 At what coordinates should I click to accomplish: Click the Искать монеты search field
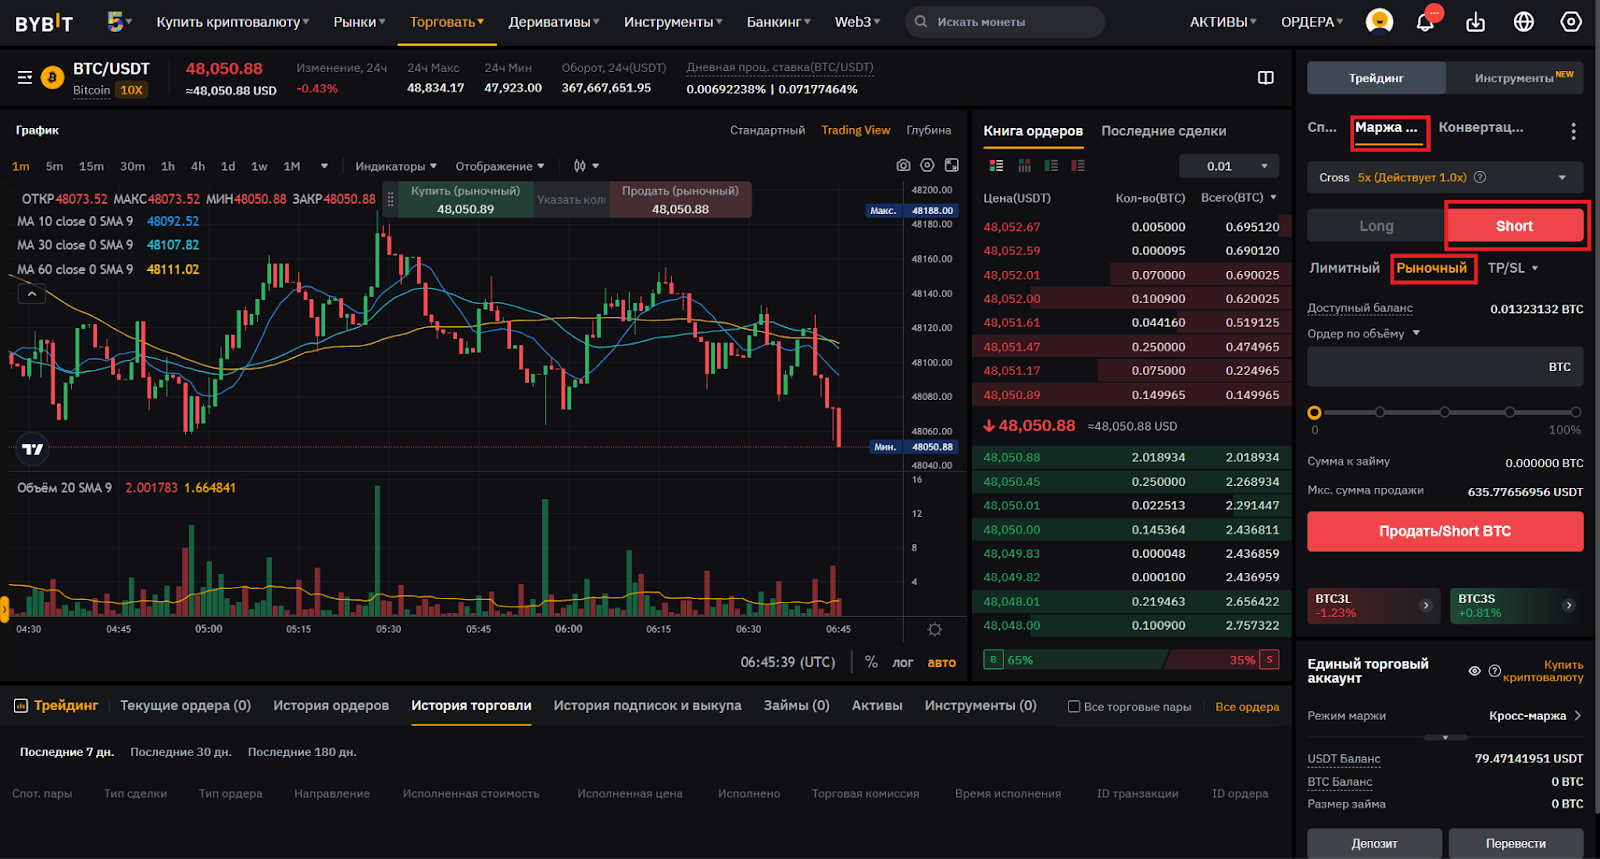1005,22
